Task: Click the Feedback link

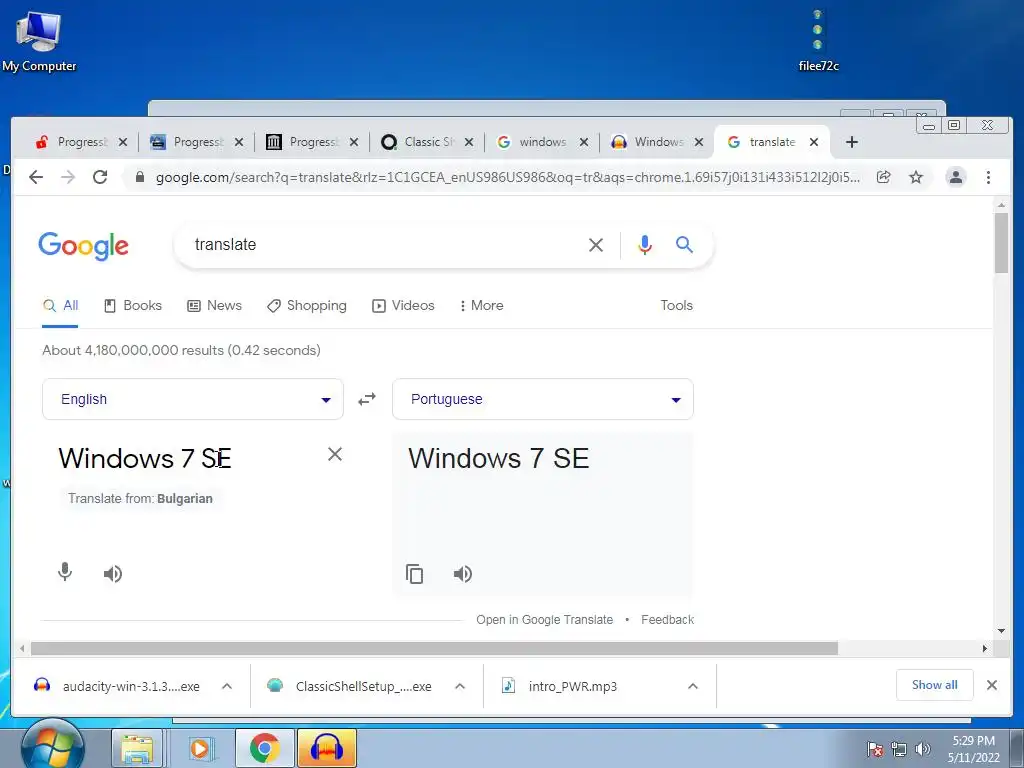Action: (667, 620)
